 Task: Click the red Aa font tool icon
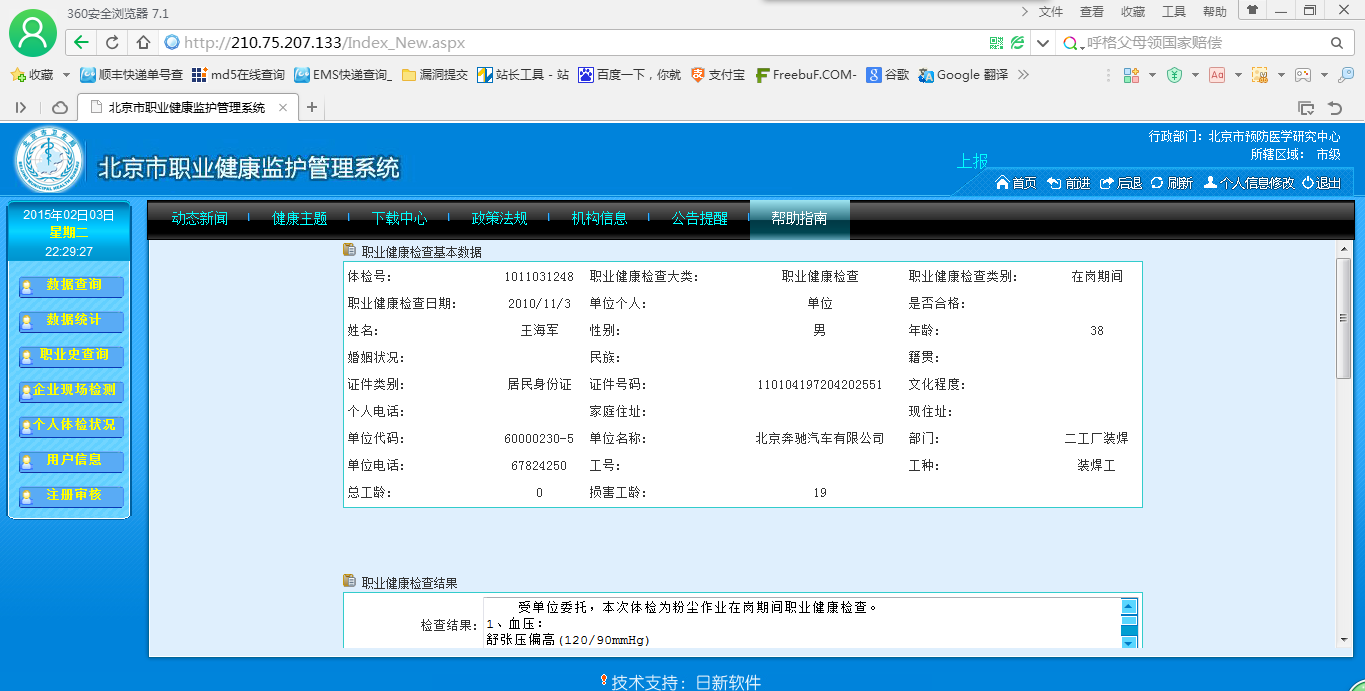click(1217, 75)
